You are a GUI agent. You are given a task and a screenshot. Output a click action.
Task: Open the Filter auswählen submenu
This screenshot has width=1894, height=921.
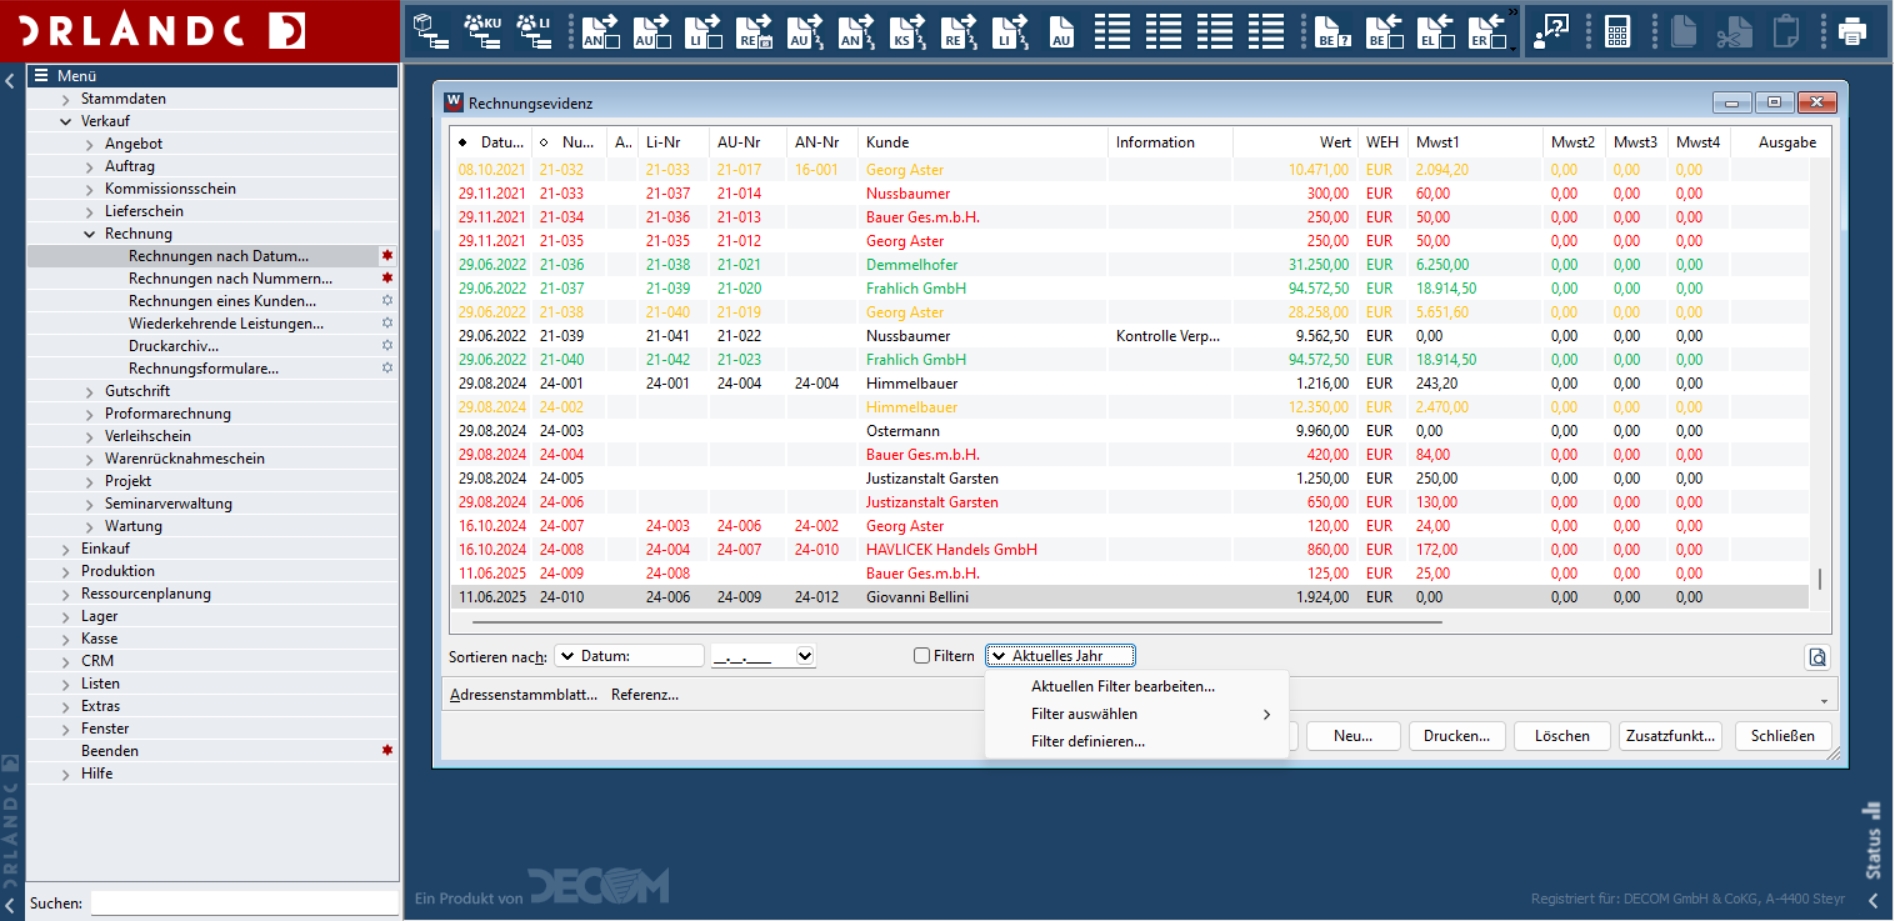click(1137, 714)
